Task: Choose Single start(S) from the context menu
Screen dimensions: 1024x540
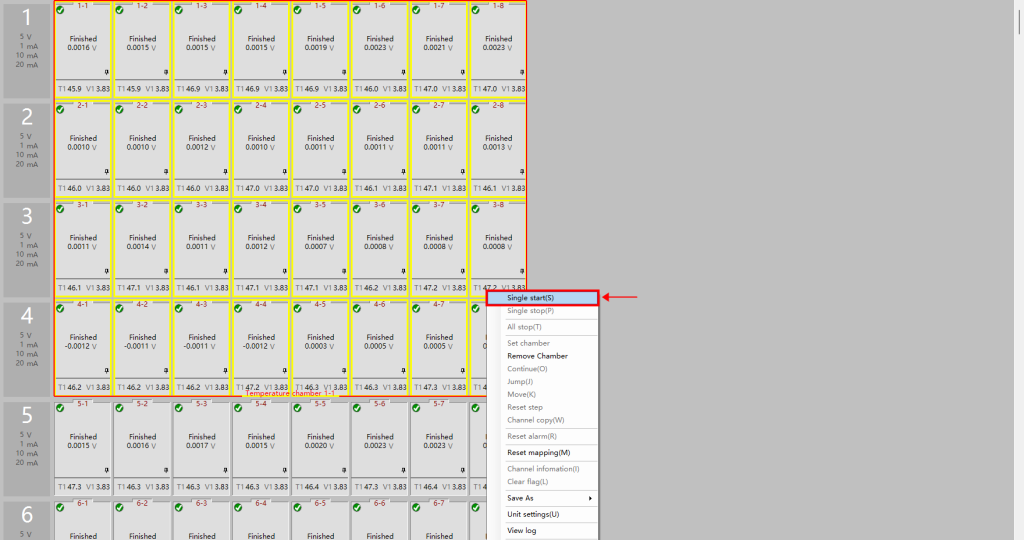Action: point(542,298)
